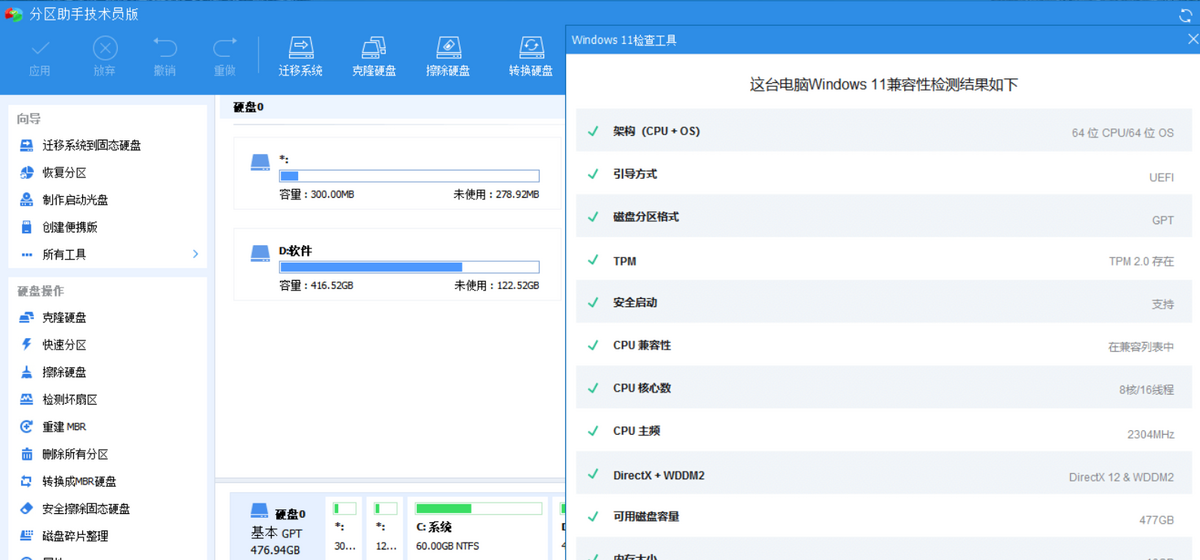The width and height of the screenshot is (1200, 560).
Task: Click the 重做 redo arrow
Action: [x=225, y=47]
